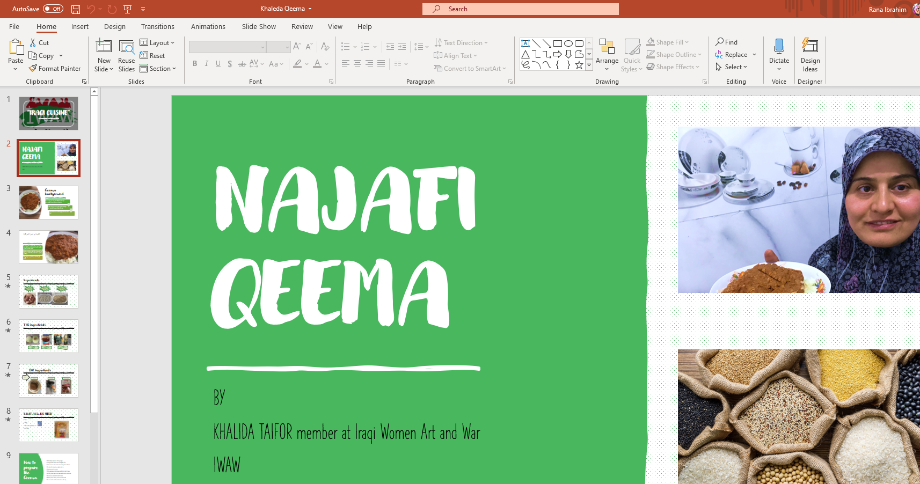Image resolution: width=920 pixels, height=484 pixels.
Task: Open the Khaleda Qeema file name dropdown
Action: click(x=286, y=9)
